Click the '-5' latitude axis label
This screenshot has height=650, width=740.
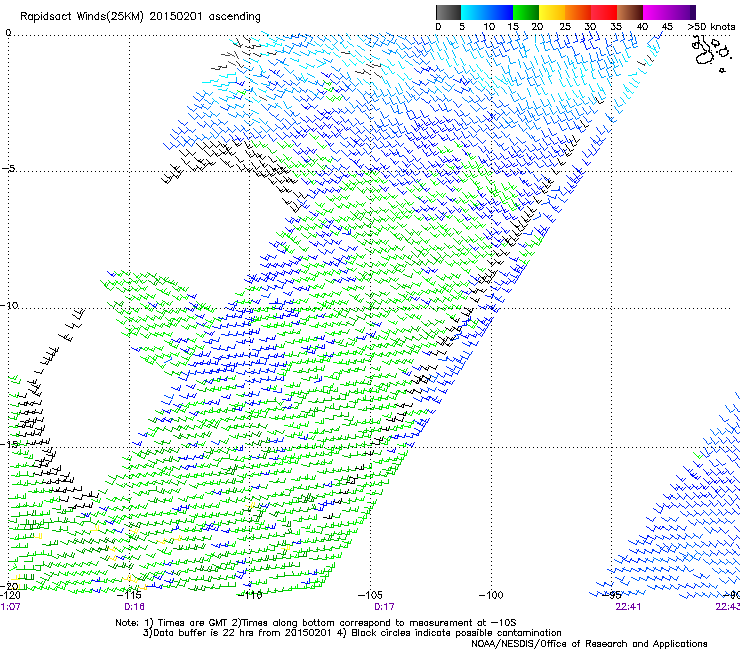pos(8,169)
